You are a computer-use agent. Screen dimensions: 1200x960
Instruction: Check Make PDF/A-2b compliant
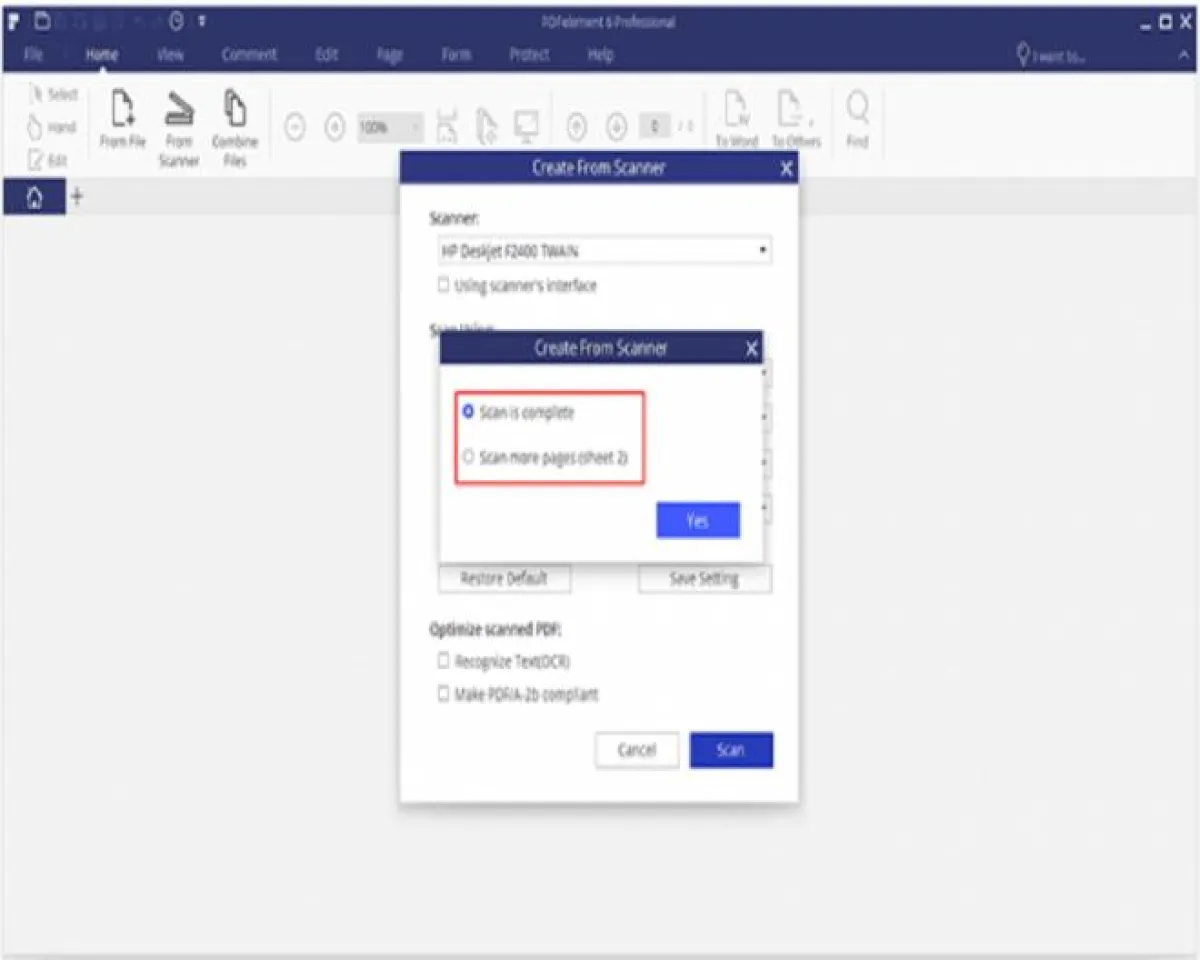pos(443,694)
